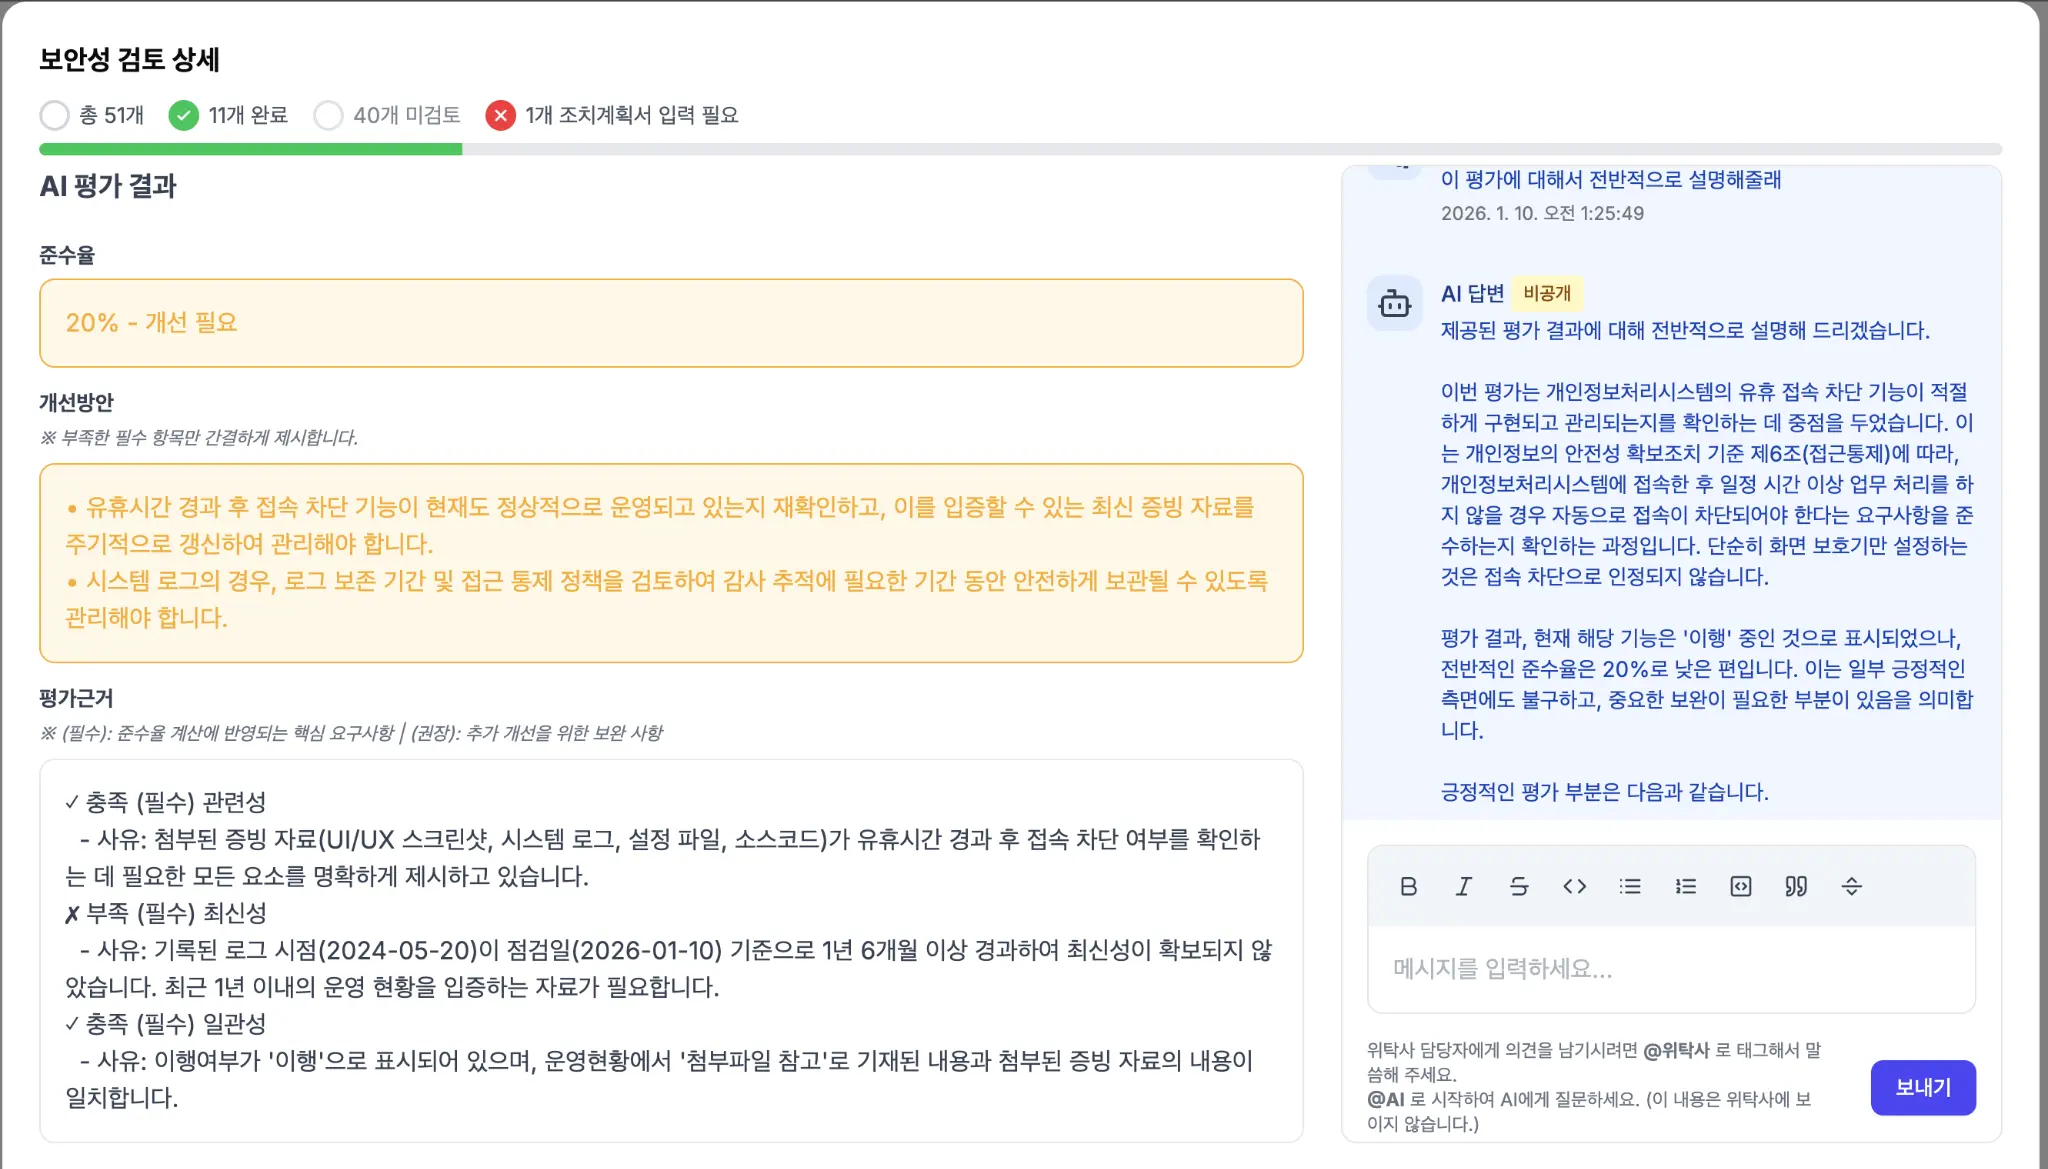
Task: Select the red '1개 조치계획서 입력 필요' filter
Action: [612, 115]
